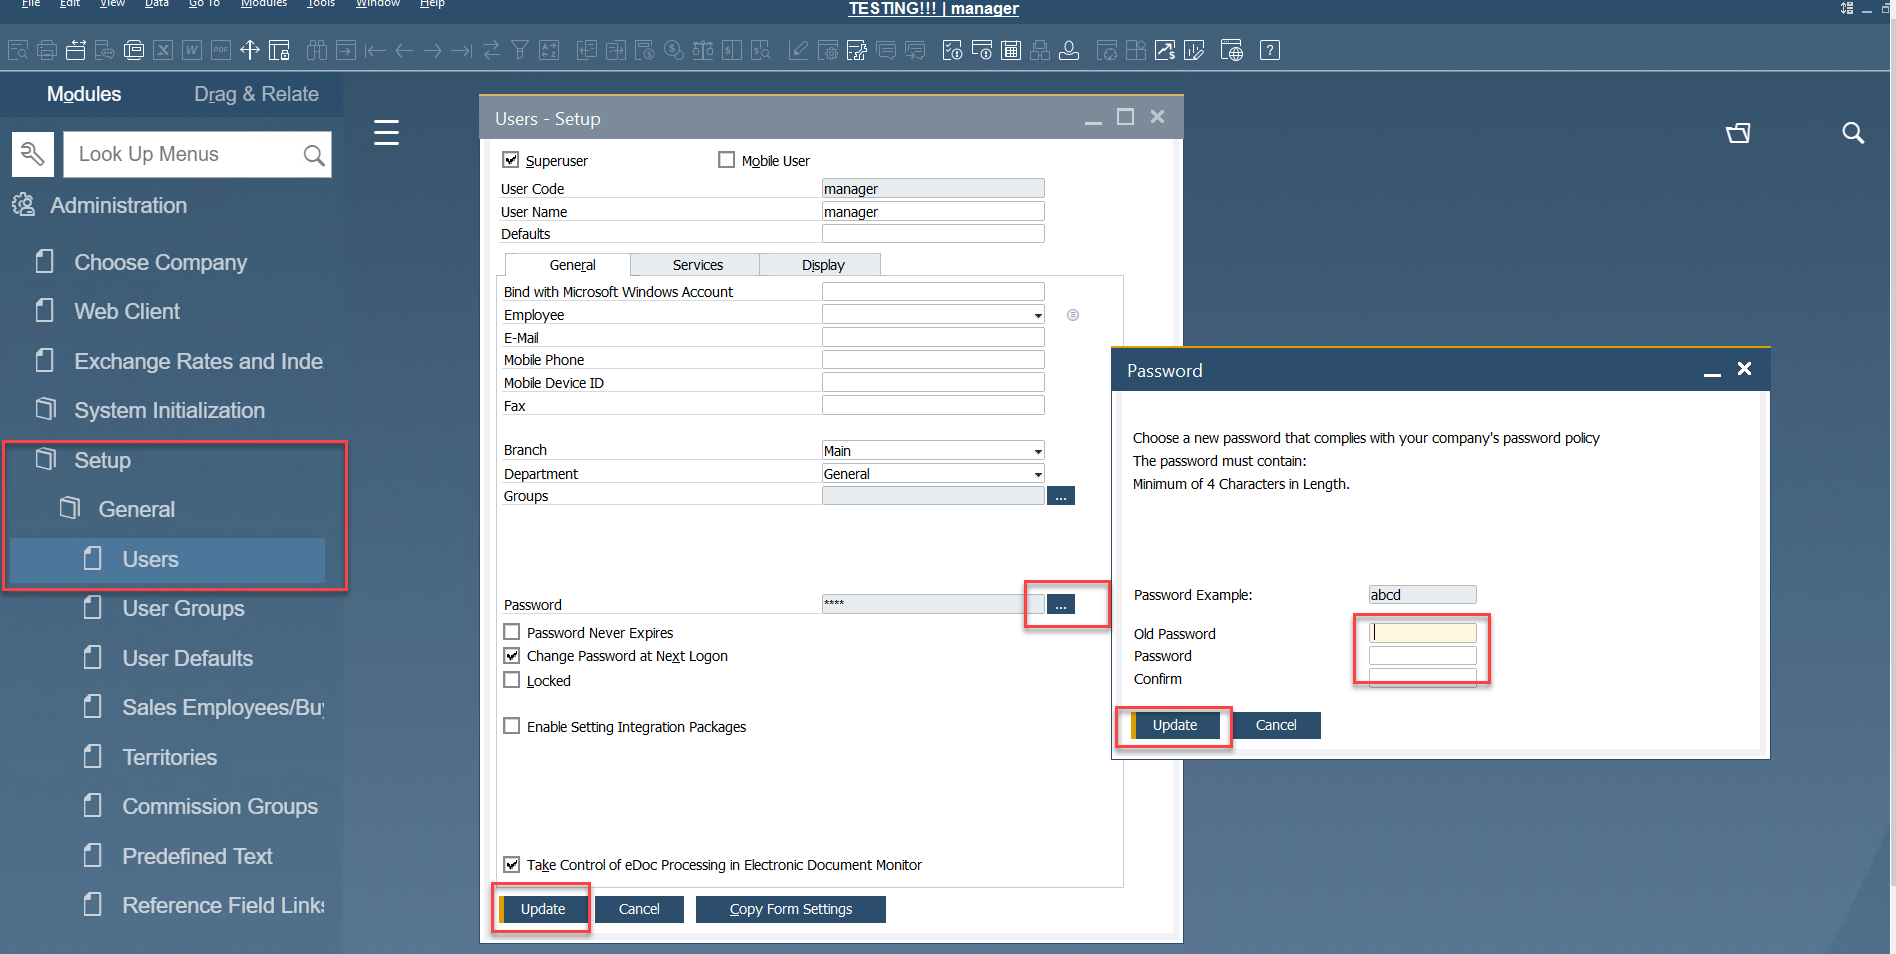Open the Department dropdown showing General

1037,473
